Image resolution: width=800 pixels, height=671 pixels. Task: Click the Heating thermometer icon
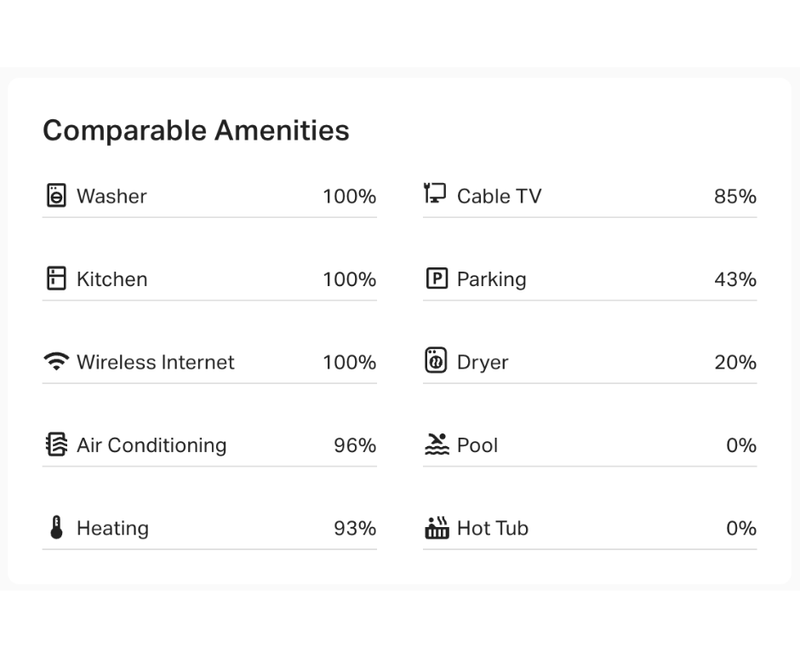(56, 528)
